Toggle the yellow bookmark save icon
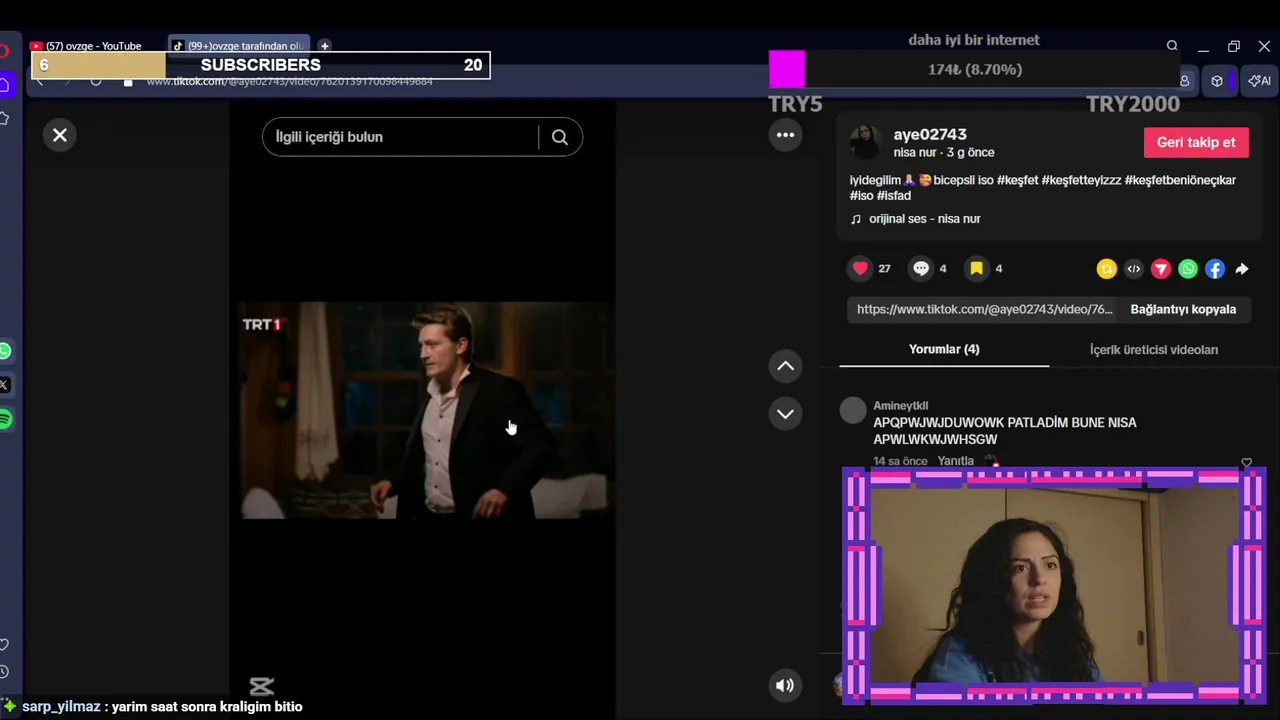The image size is (1280, 720). point(976,268)
